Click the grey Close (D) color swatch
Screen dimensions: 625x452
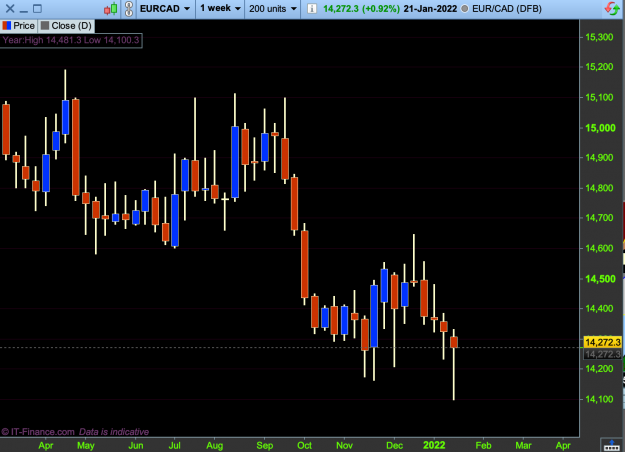45,26
